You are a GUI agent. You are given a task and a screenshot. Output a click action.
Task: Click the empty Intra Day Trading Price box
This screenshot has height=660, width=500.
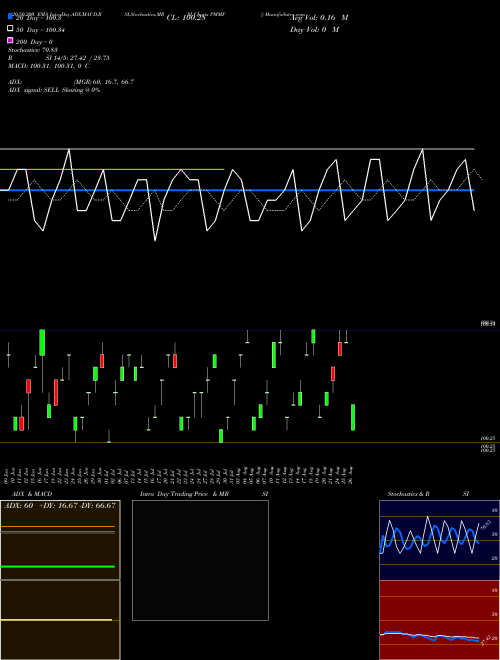point(200,560)
